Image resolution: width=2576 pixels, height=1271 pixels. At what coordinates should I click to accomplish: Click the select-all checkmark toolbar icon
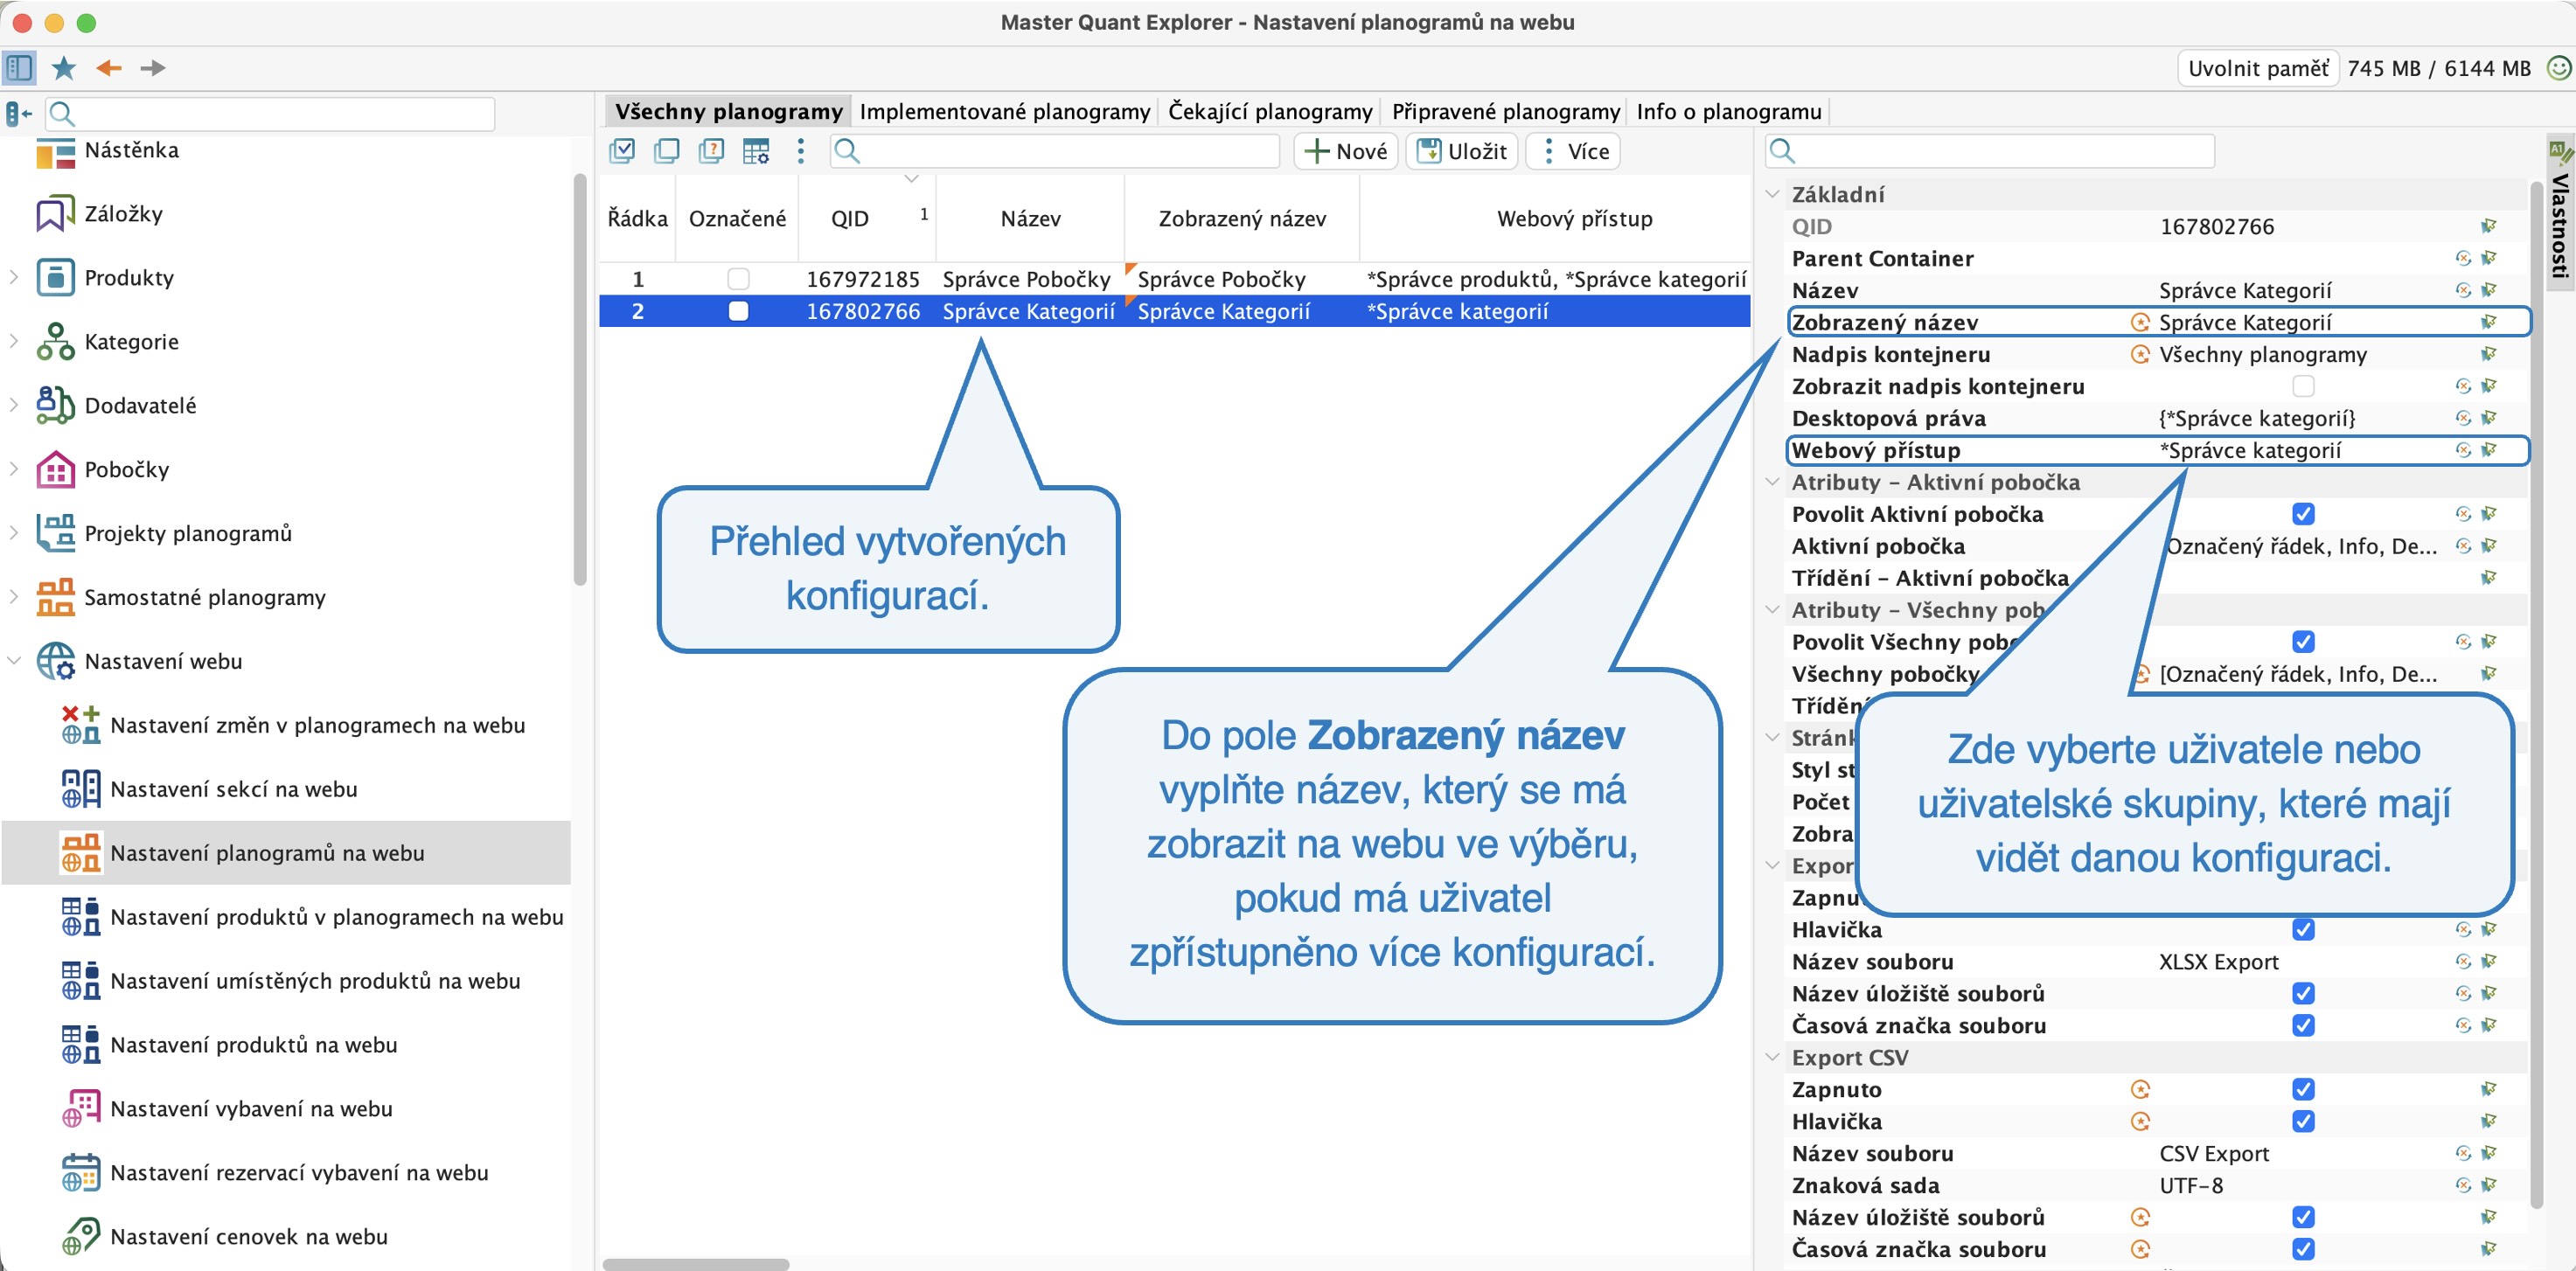click(622, 151)
